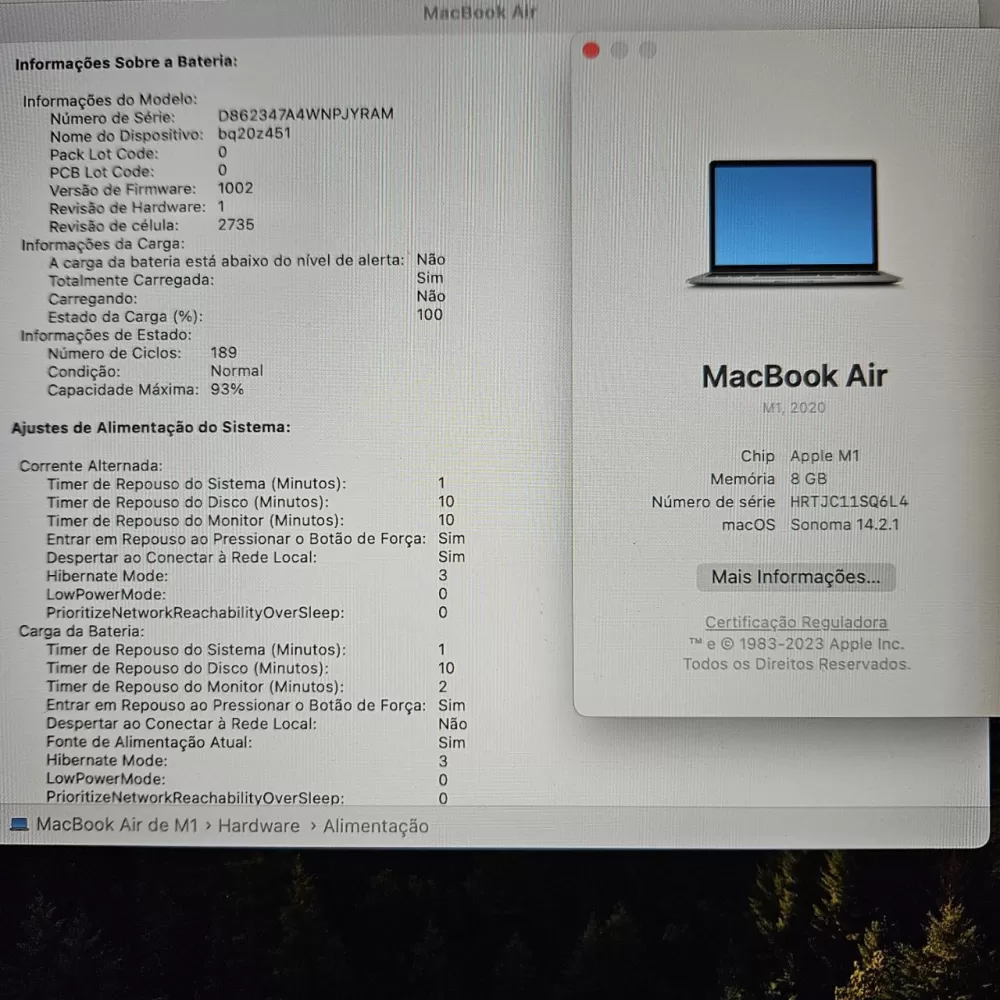
Task: Click the 'M1, 2020' model subtitle
Action: [x=793, y=407]
